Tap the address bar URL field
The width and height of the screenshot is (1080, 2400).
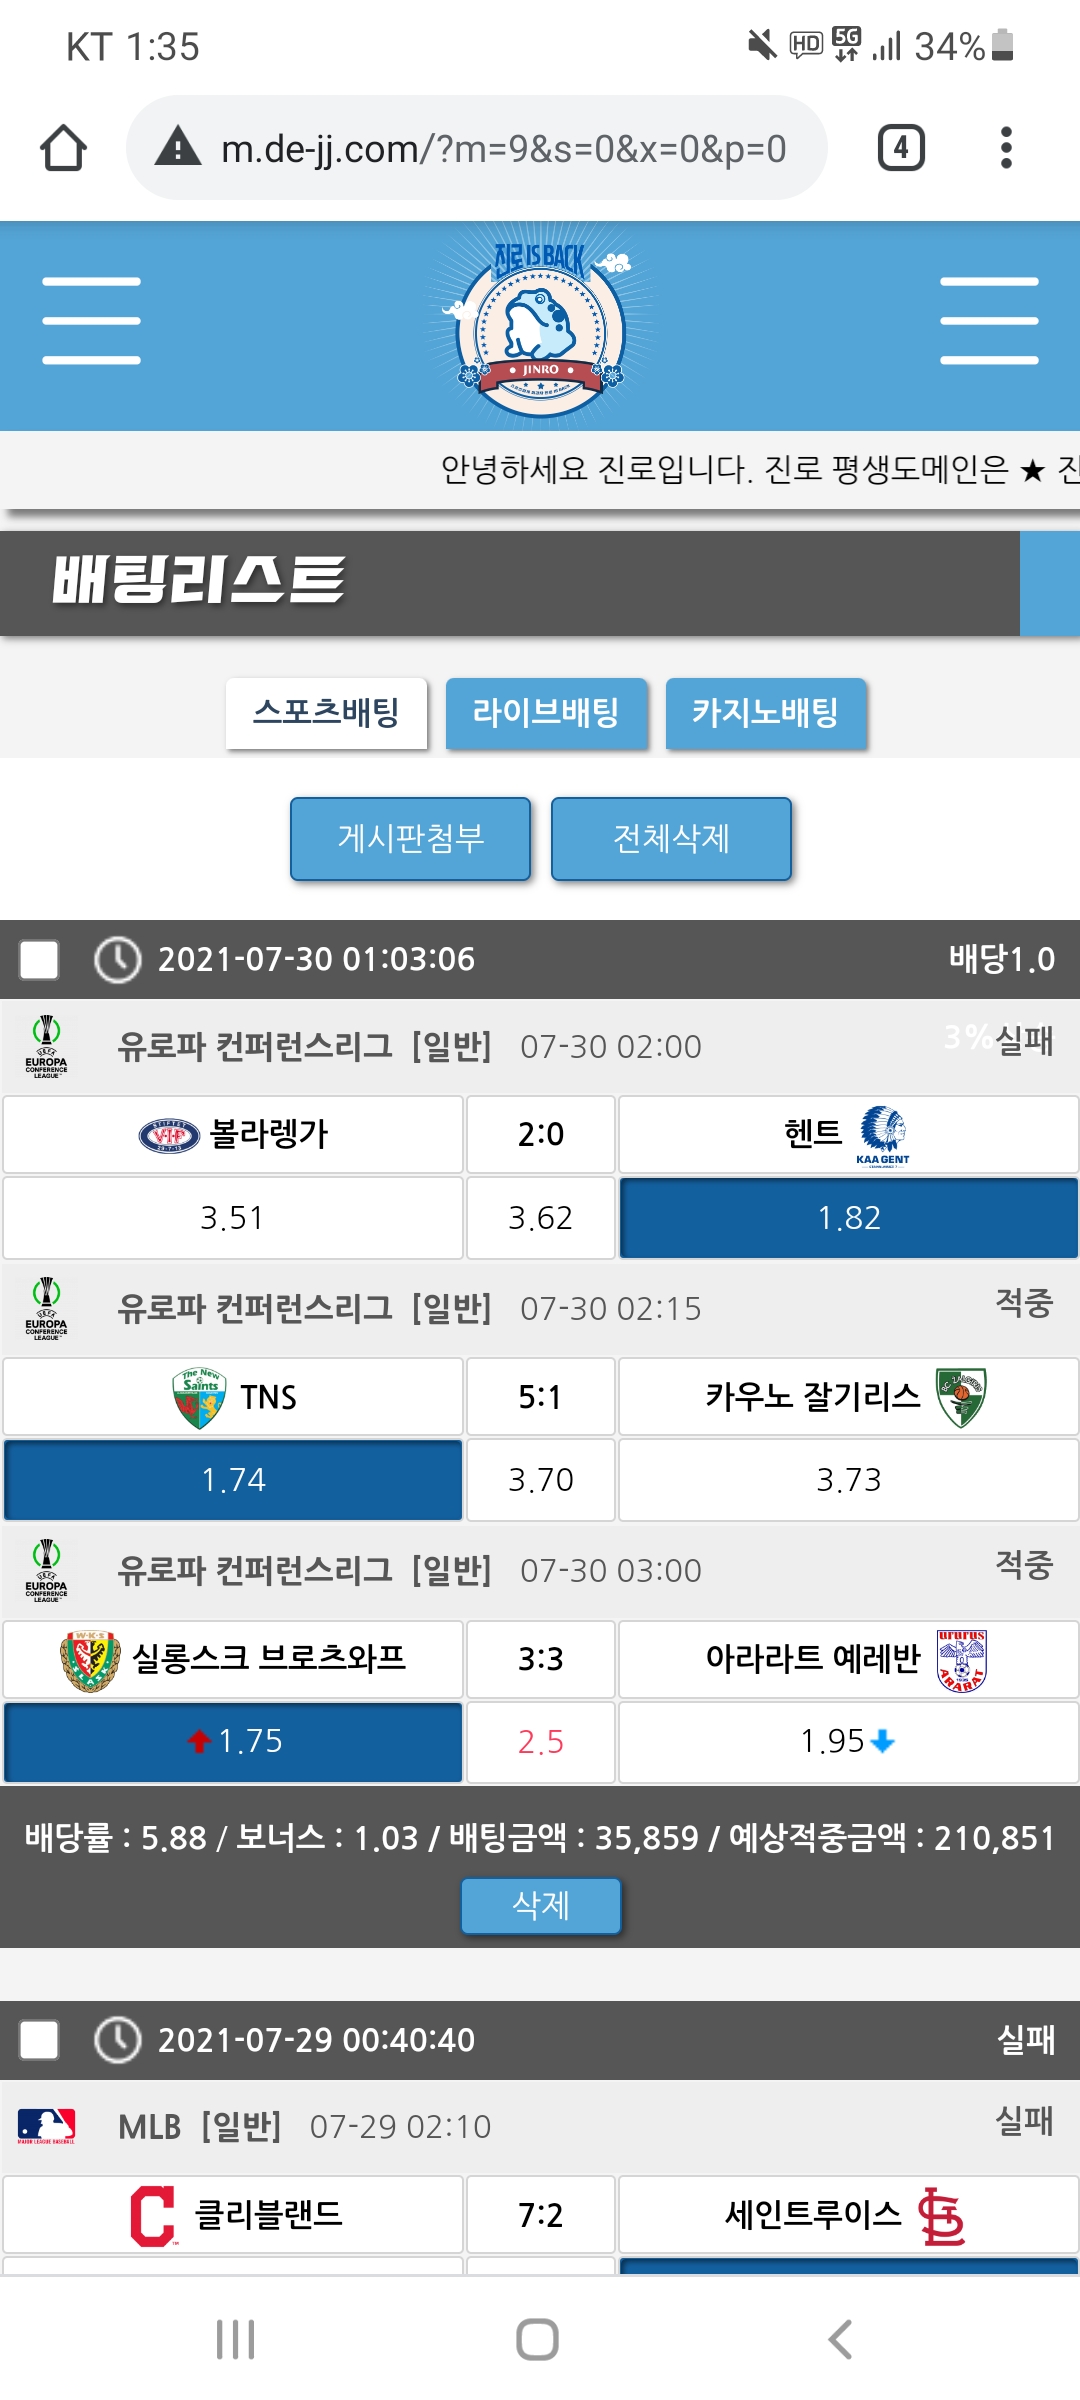click(503, 149)
